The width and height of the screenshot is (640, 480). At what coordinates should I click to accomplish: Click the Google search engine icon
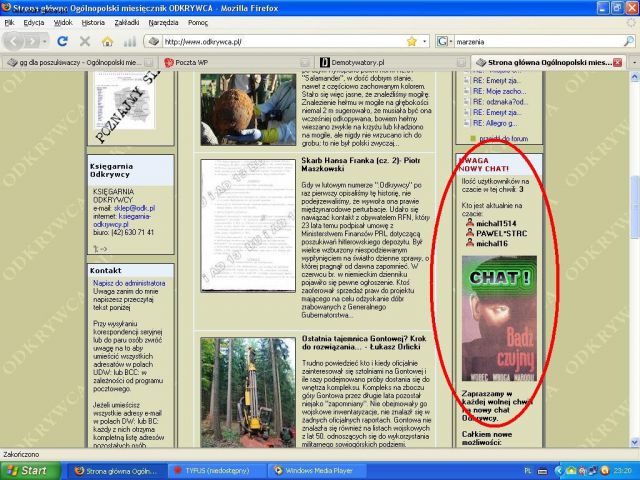pos(442,41)
